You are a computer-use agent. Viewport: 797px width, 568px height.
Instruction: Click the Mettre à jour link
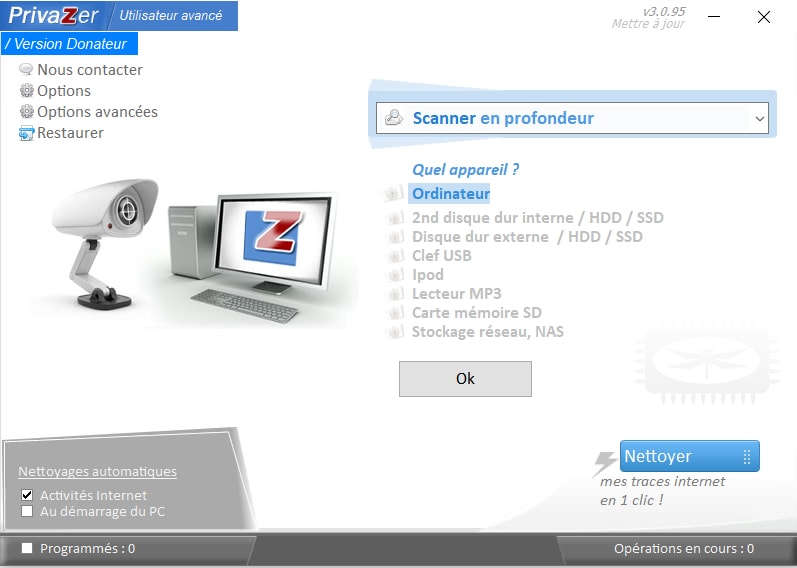click(648, 24)
